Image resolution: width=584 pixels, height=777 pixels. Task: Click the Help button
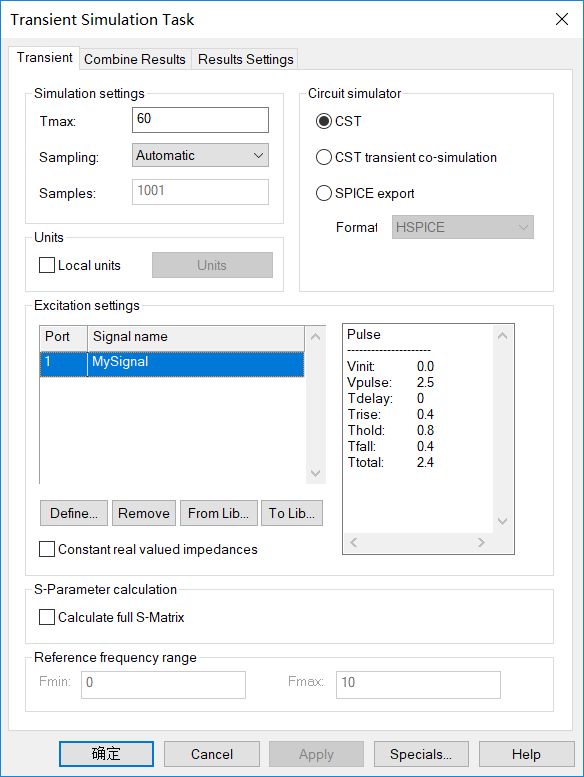[526, 754]
